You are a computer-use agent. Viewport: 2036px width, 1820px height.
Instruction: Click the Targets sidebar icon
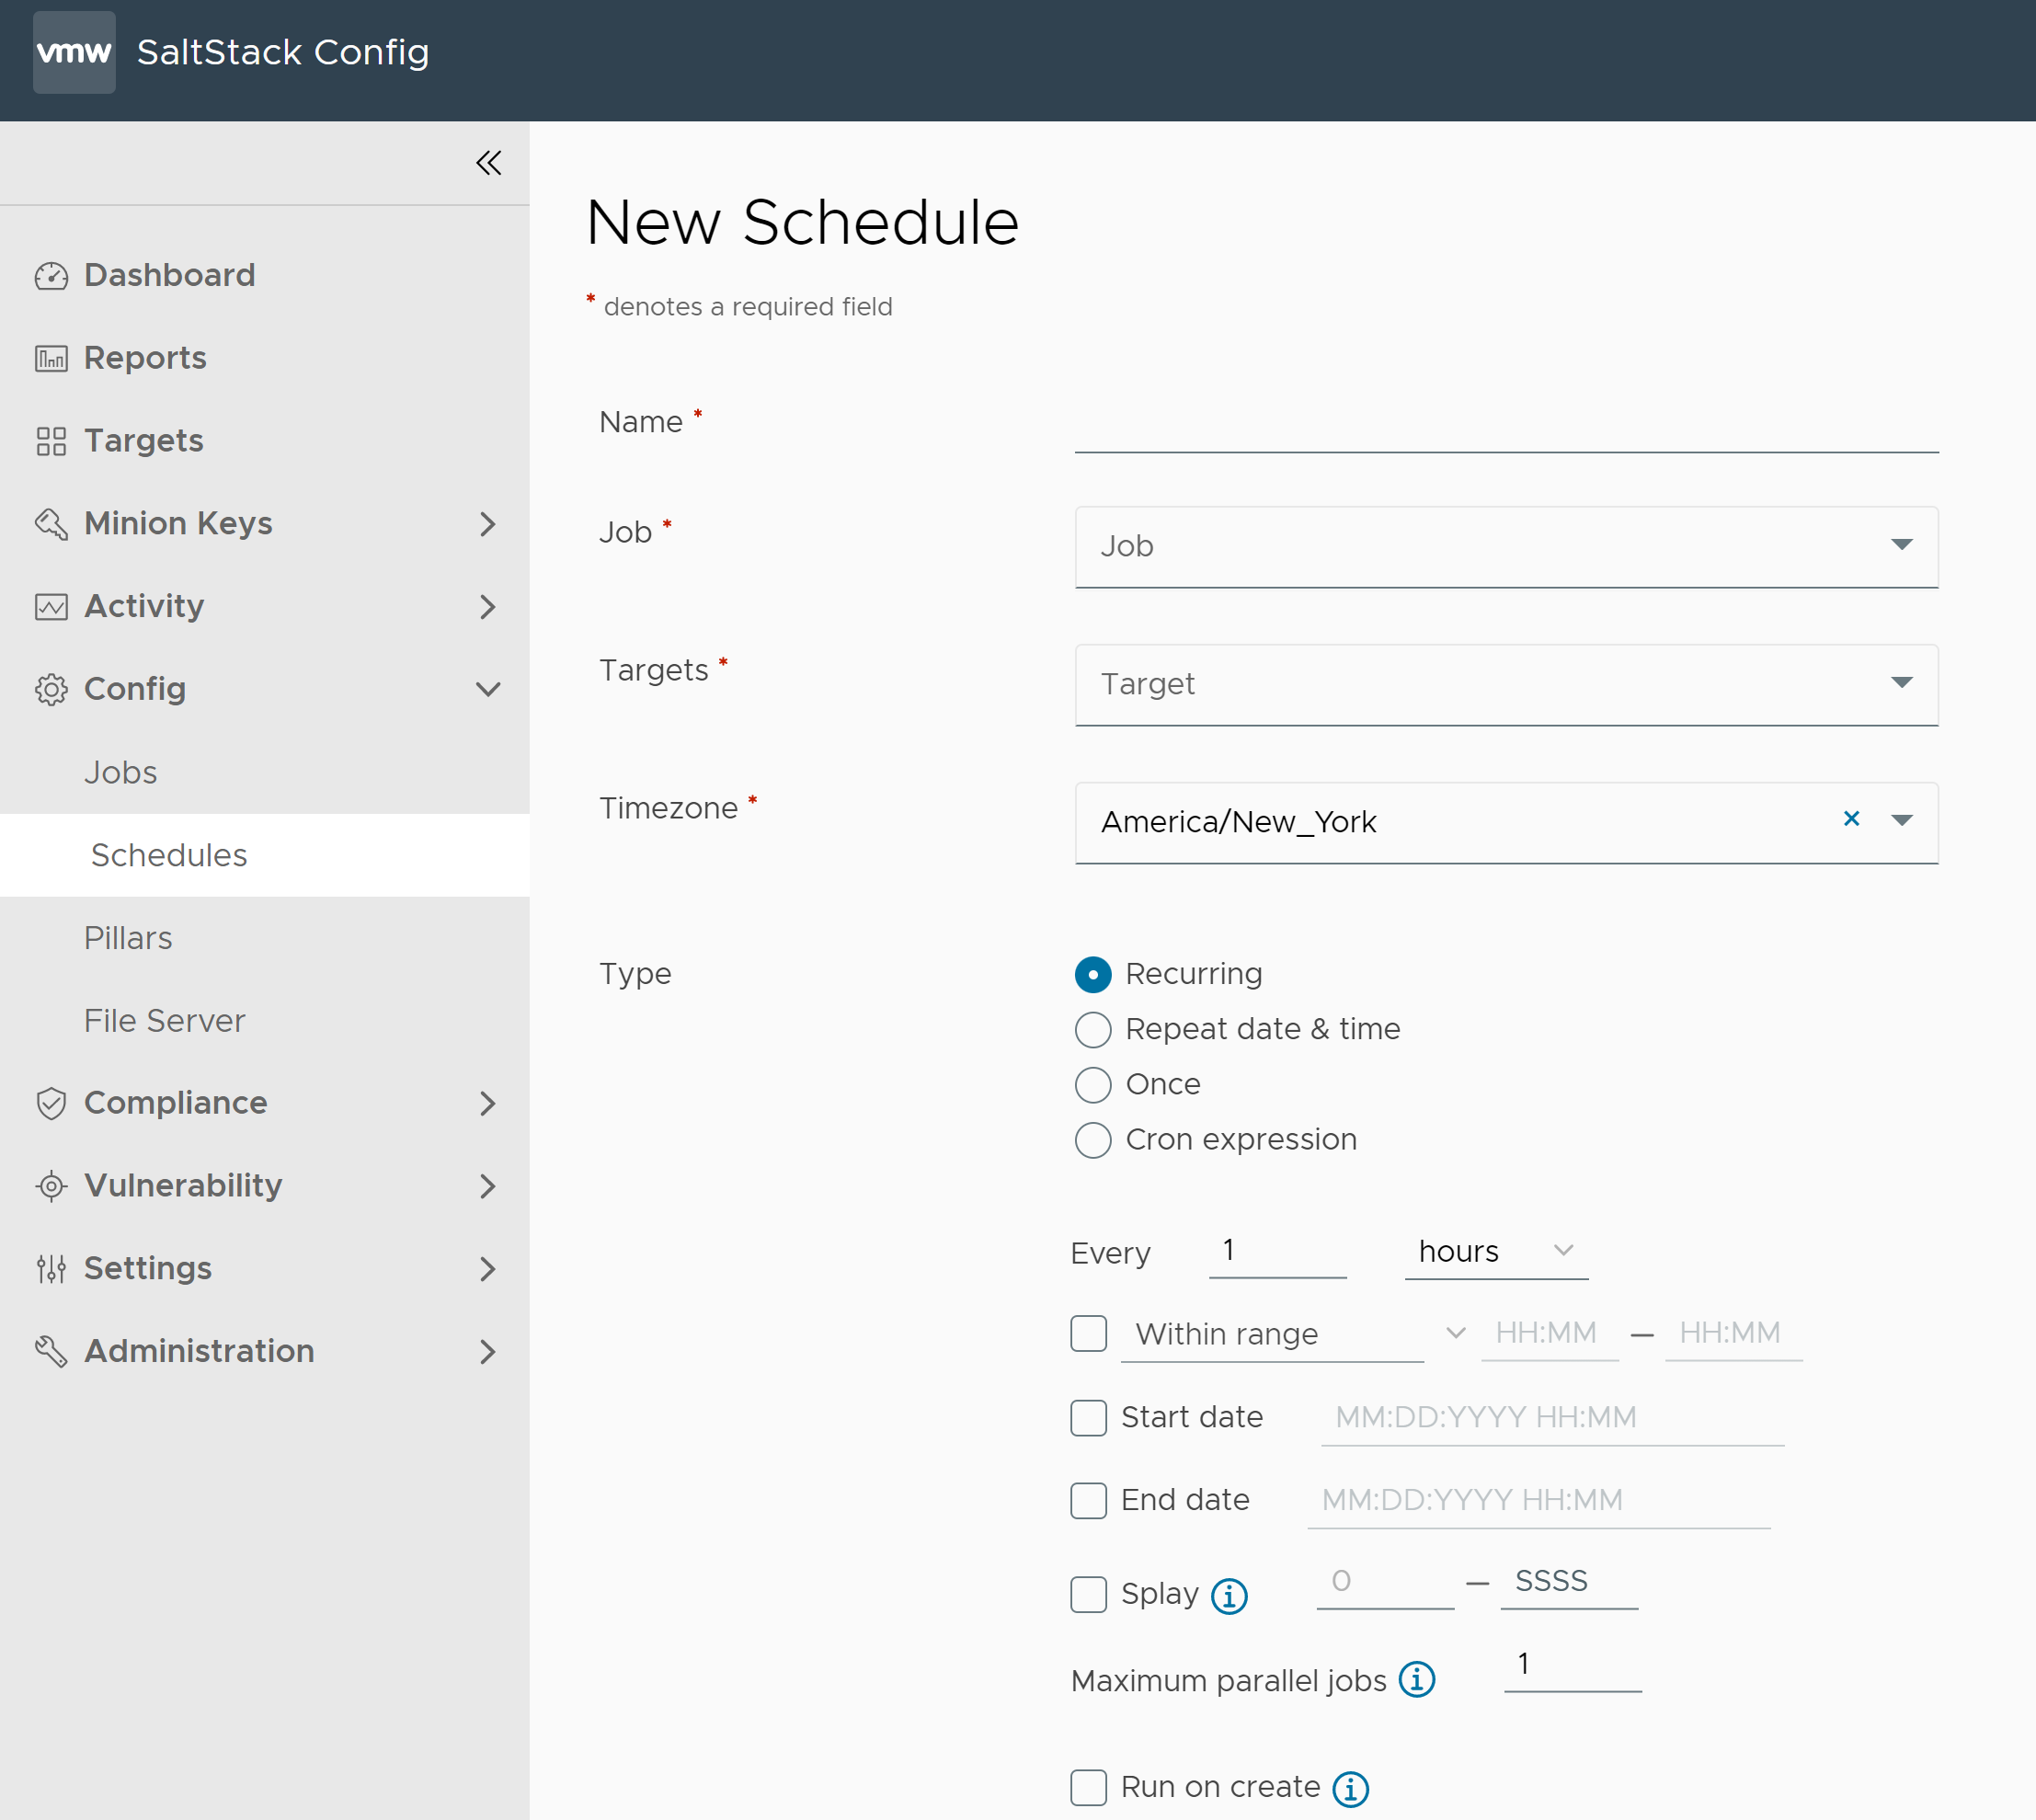click(48, 441)
